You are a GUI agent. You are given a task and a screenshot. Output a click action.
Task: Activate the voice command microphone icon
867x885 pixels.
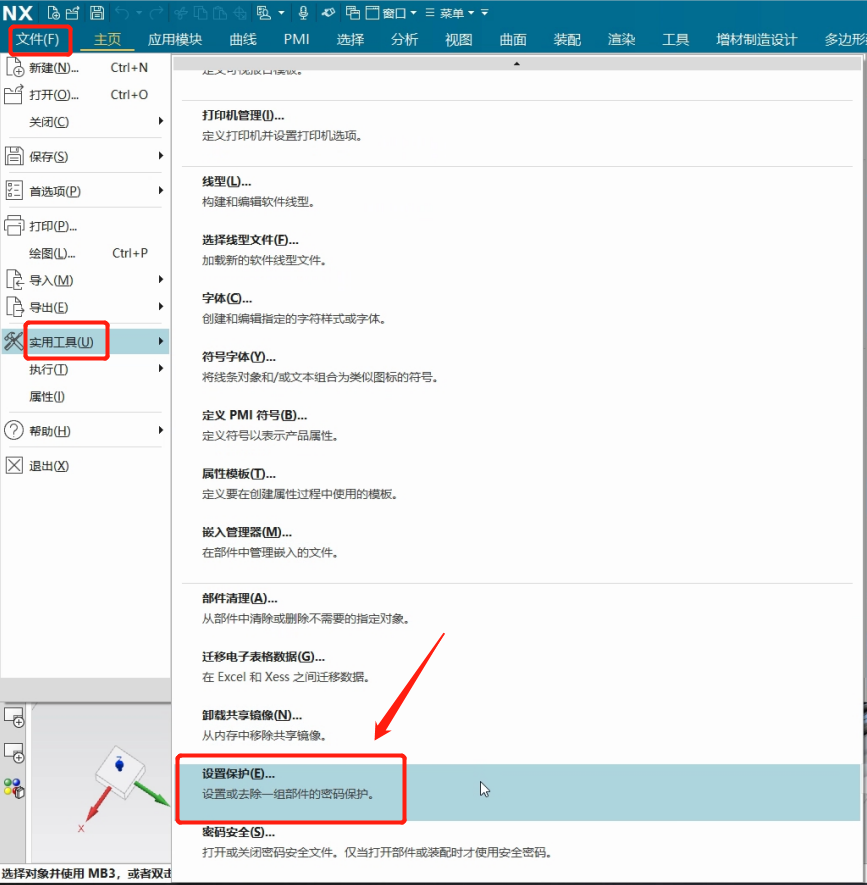(304, 11)
